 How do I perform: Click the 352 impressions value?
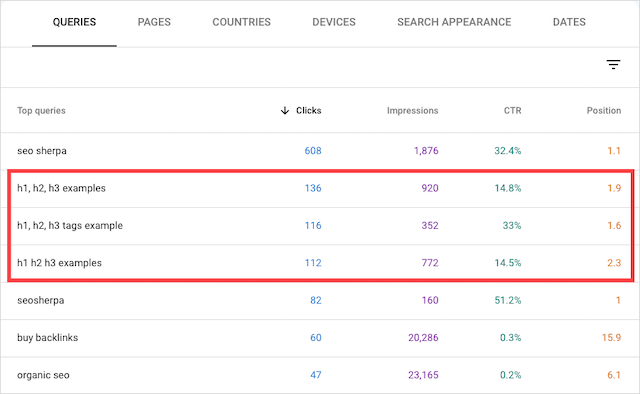(x=430, y=225)
